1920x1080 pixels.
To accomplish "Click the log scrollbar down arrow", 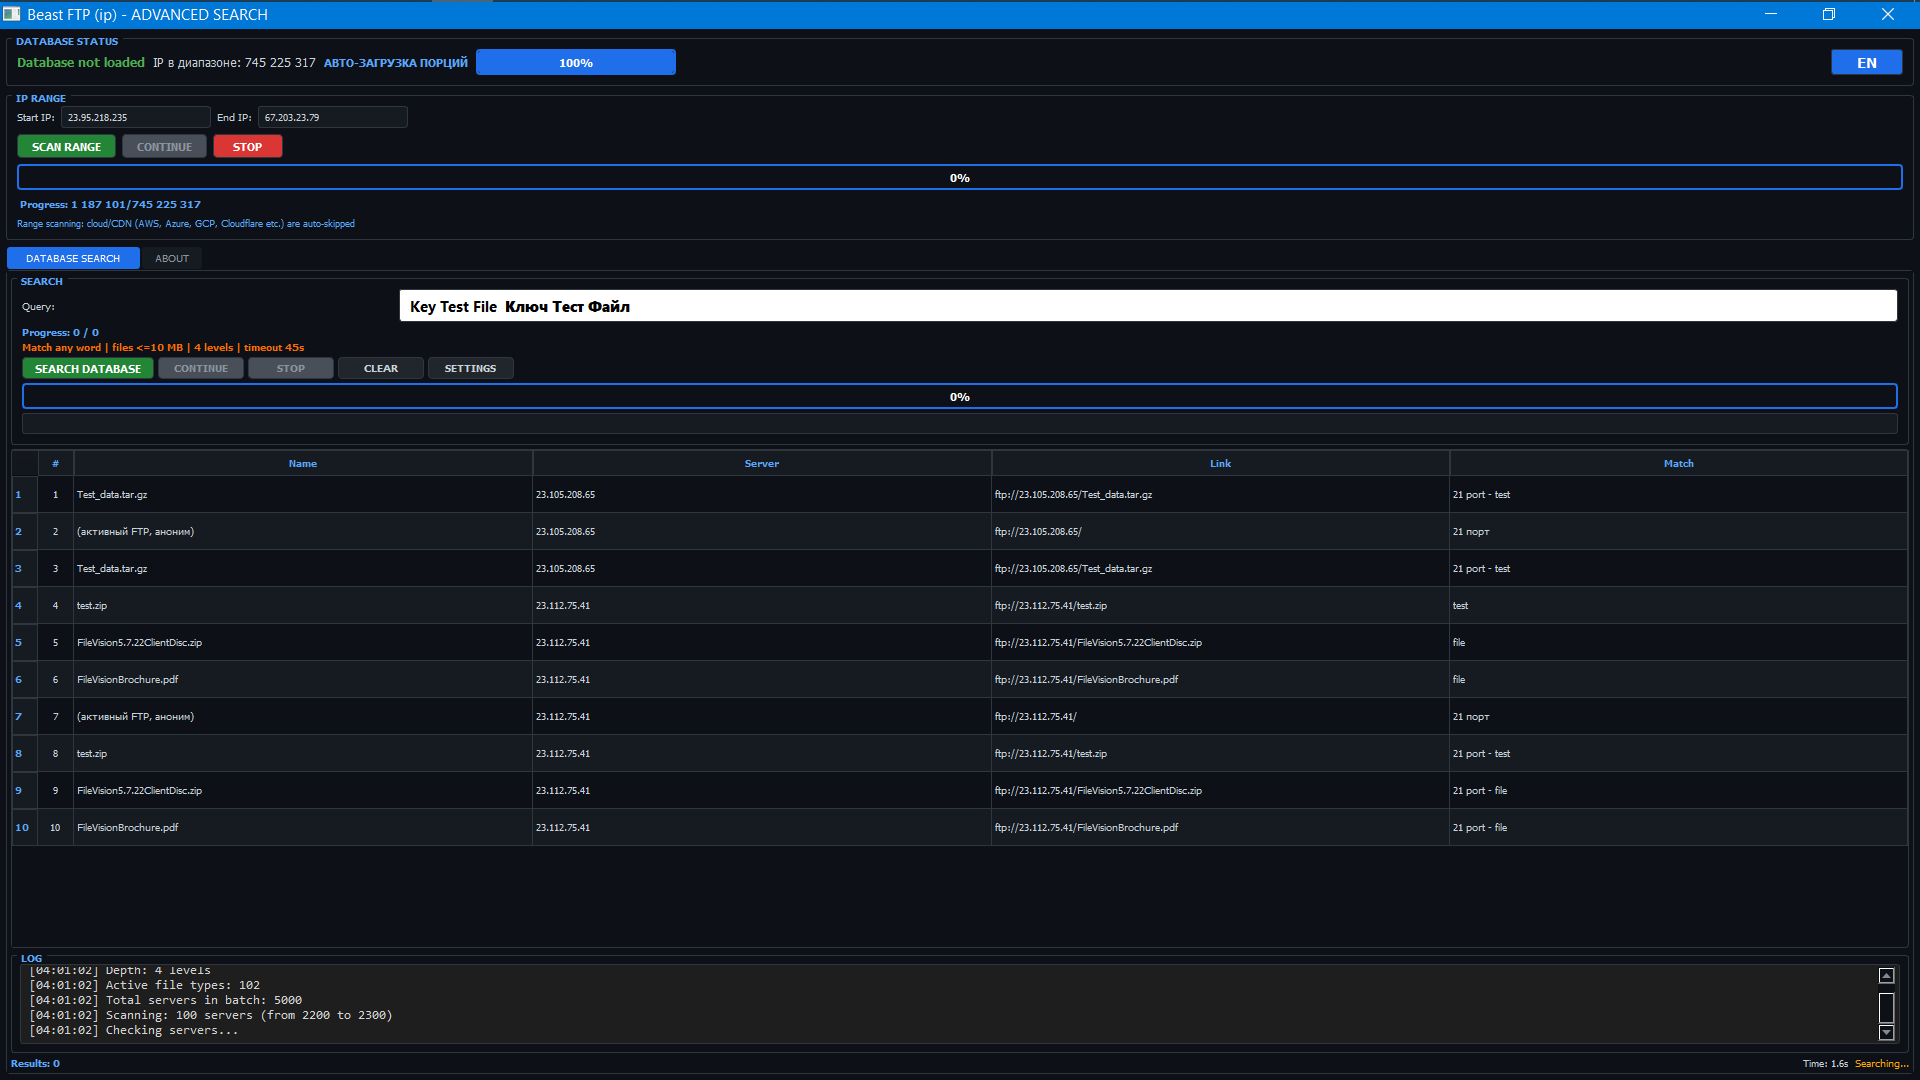I will (x=1886, y=1032).
